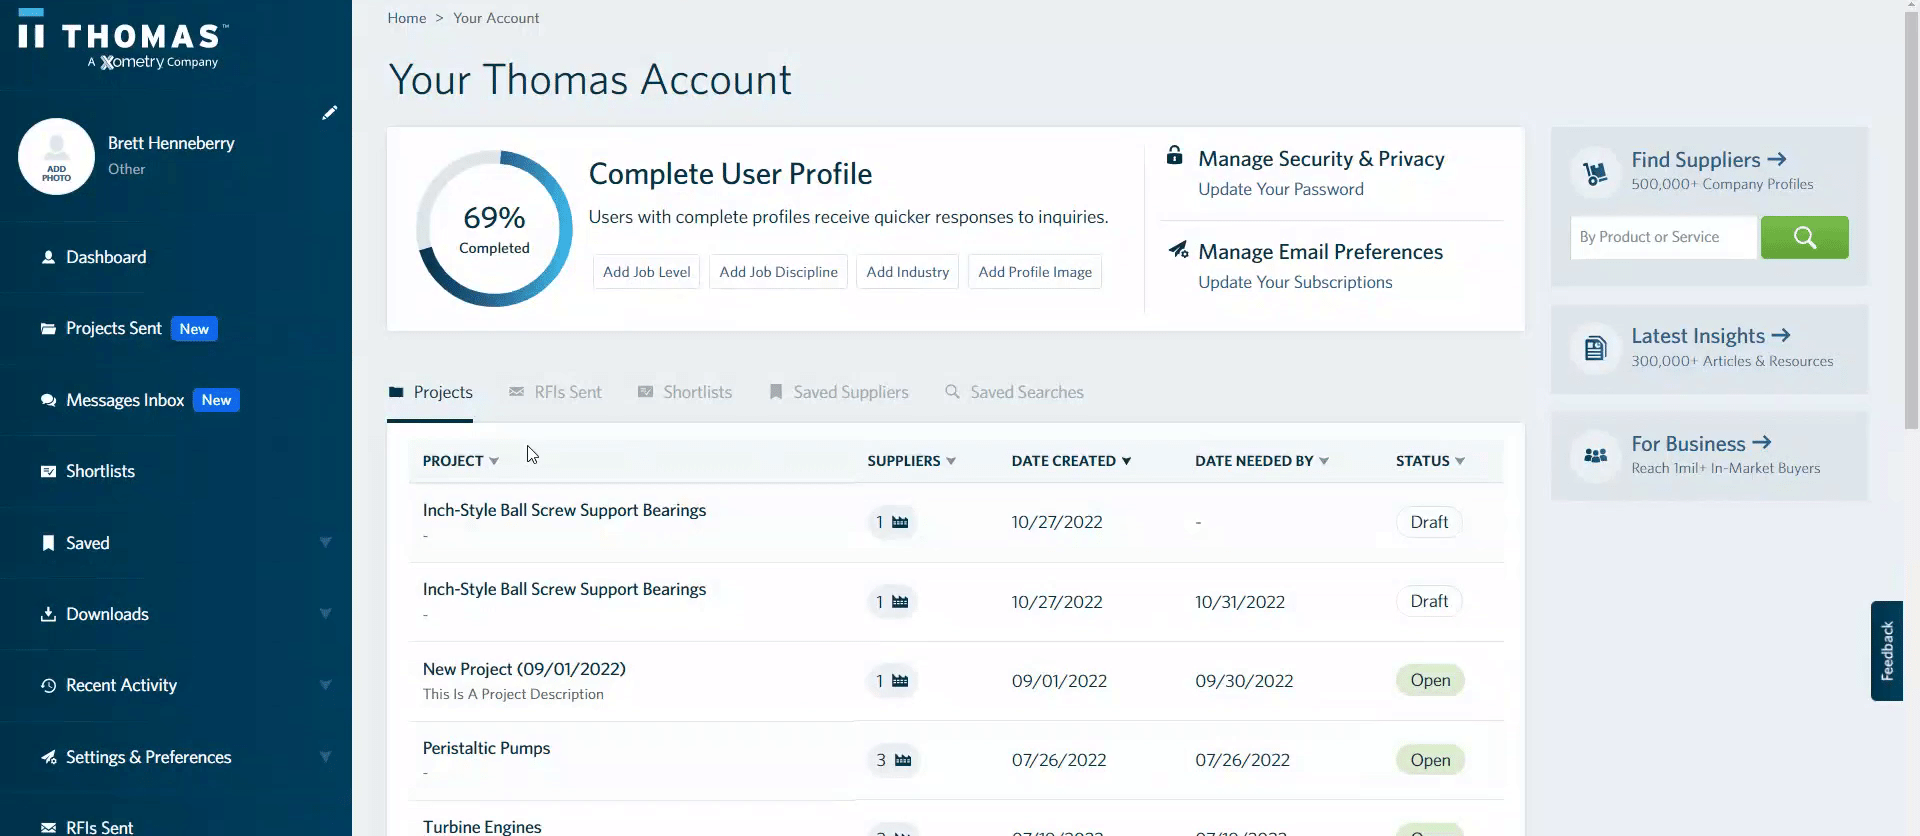The height and width of the screenshot is (836, 1920).
Task: Click Update Your Subscriptions link
Action: (1295, 282)
